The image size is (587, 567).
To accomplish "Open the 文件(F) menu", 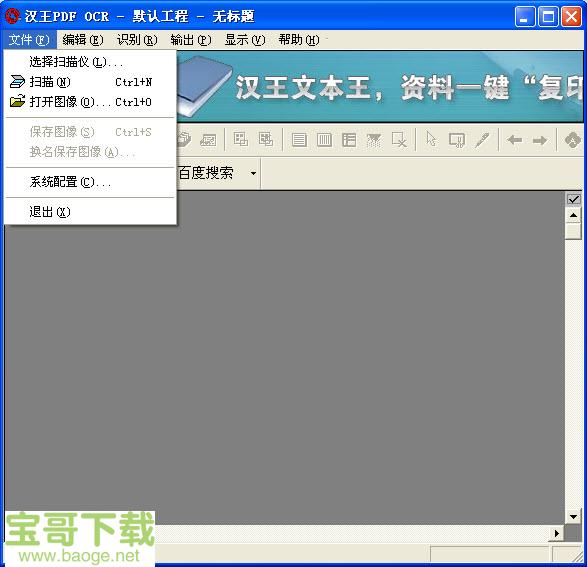I will pos(29,40).
